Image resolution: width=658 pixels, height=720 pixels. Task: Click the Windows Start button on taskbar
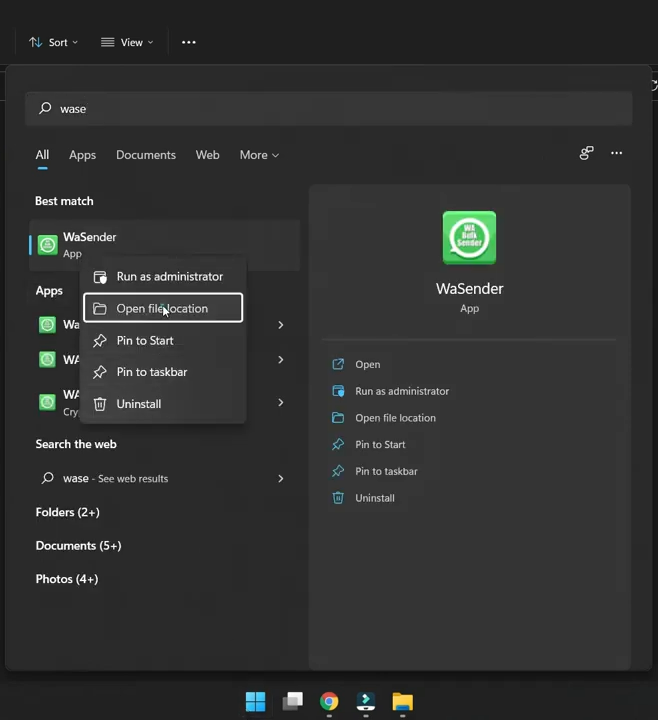click(x=256, y=702)
